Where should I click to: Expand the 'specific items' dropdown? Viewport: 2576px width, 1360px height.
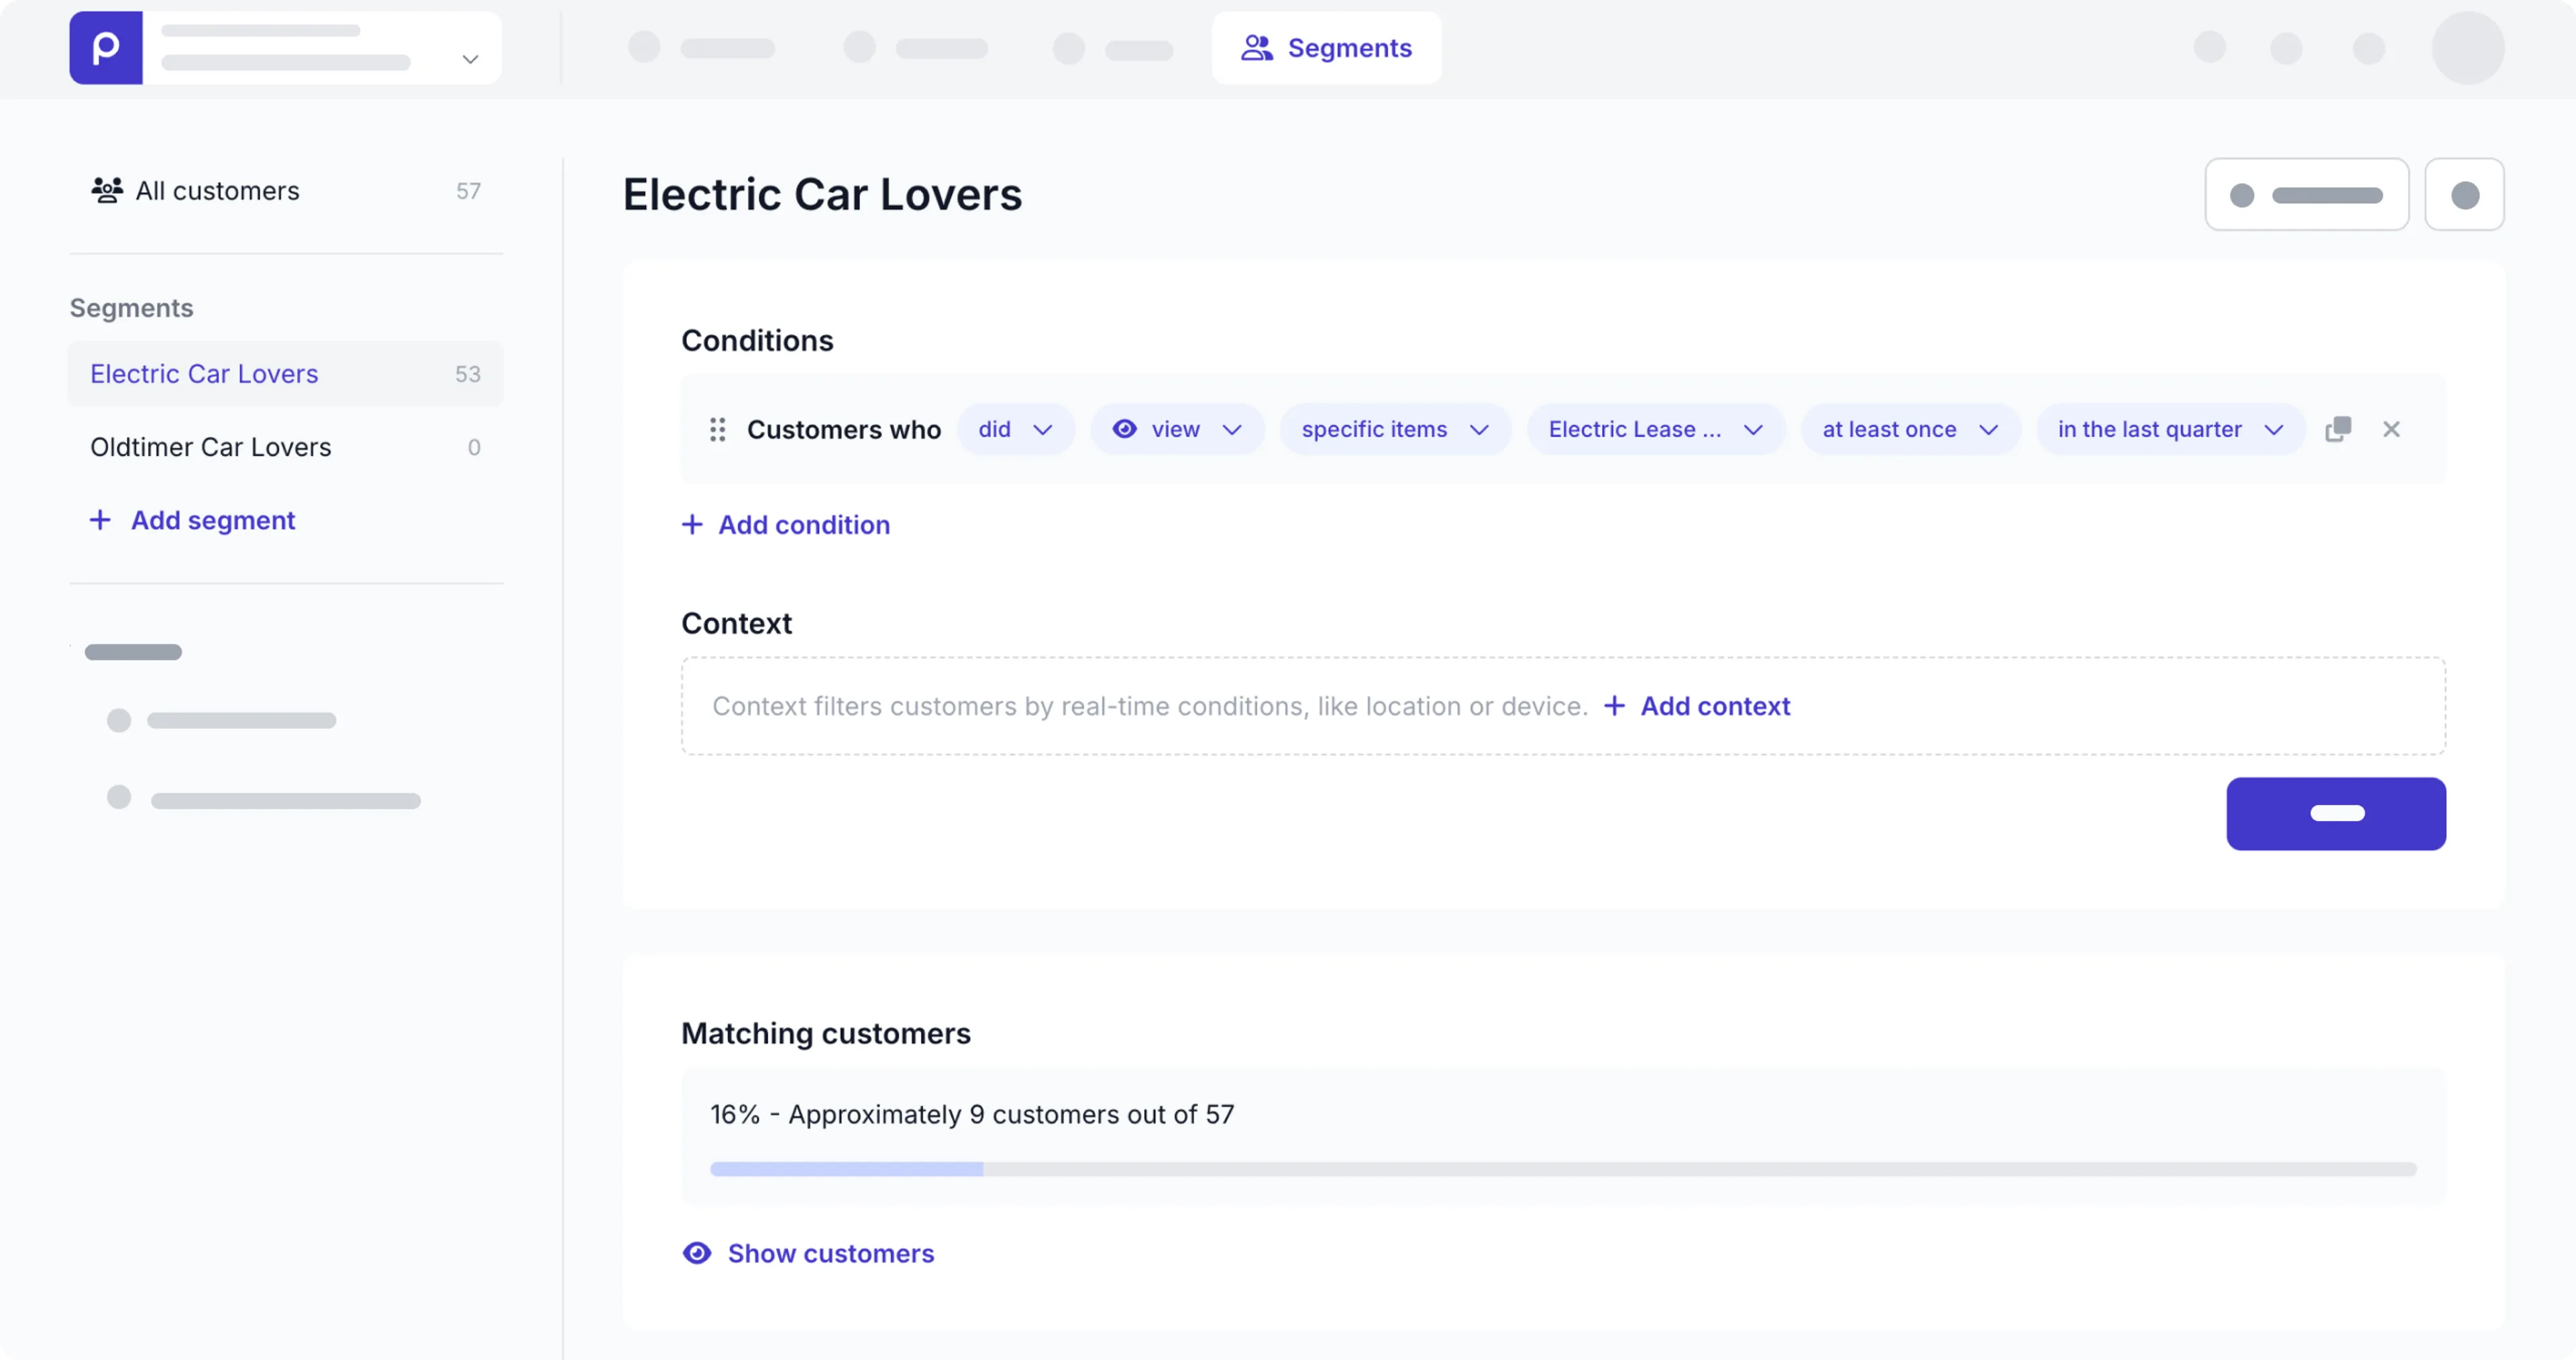tap(1395, 429)
